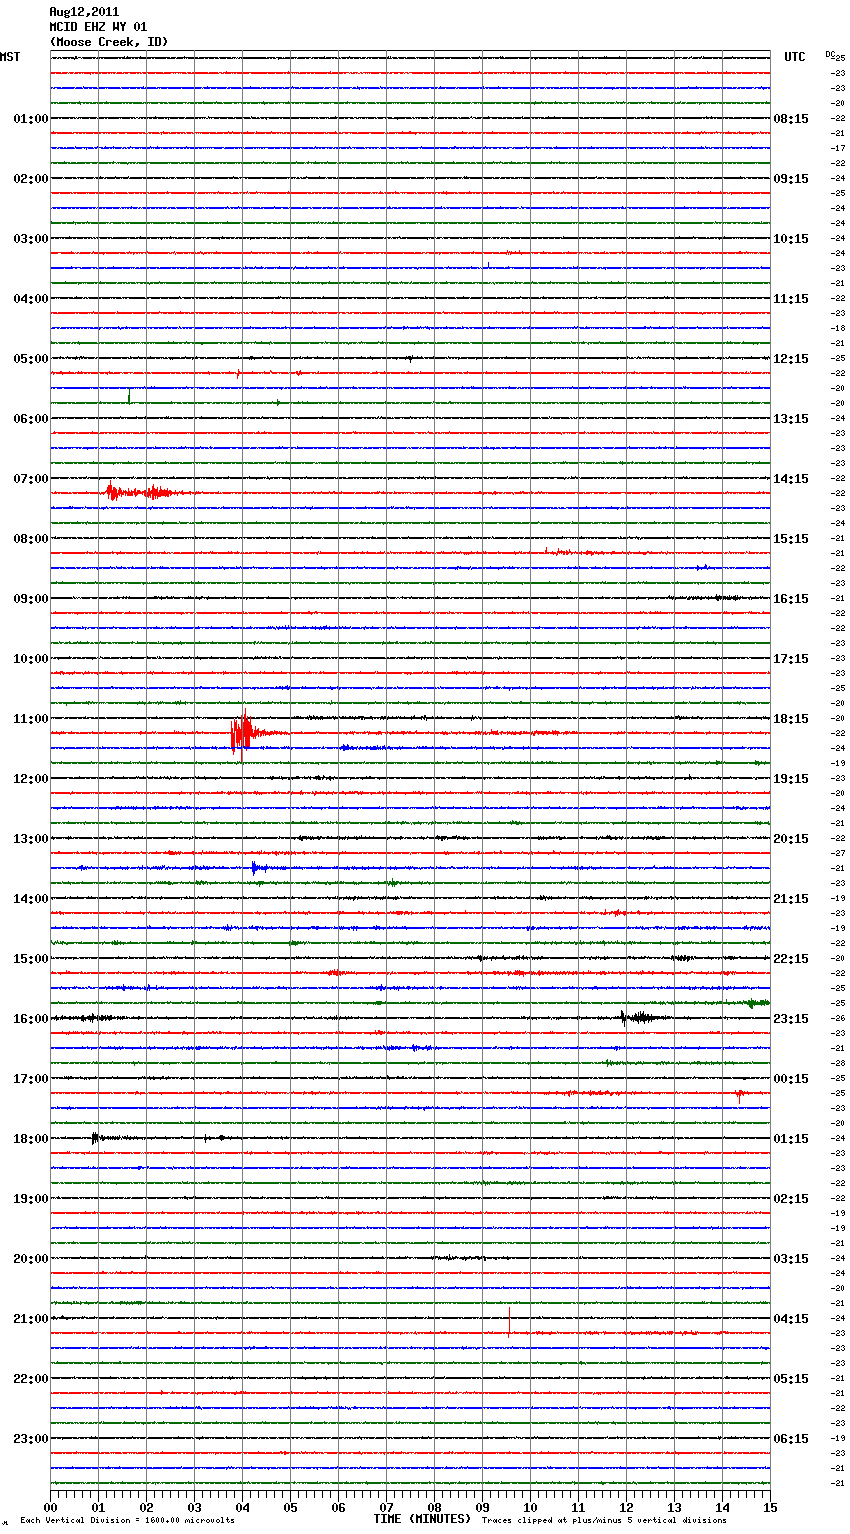
Task: Click the 03:00 MST time label
Action: [31, 239]
